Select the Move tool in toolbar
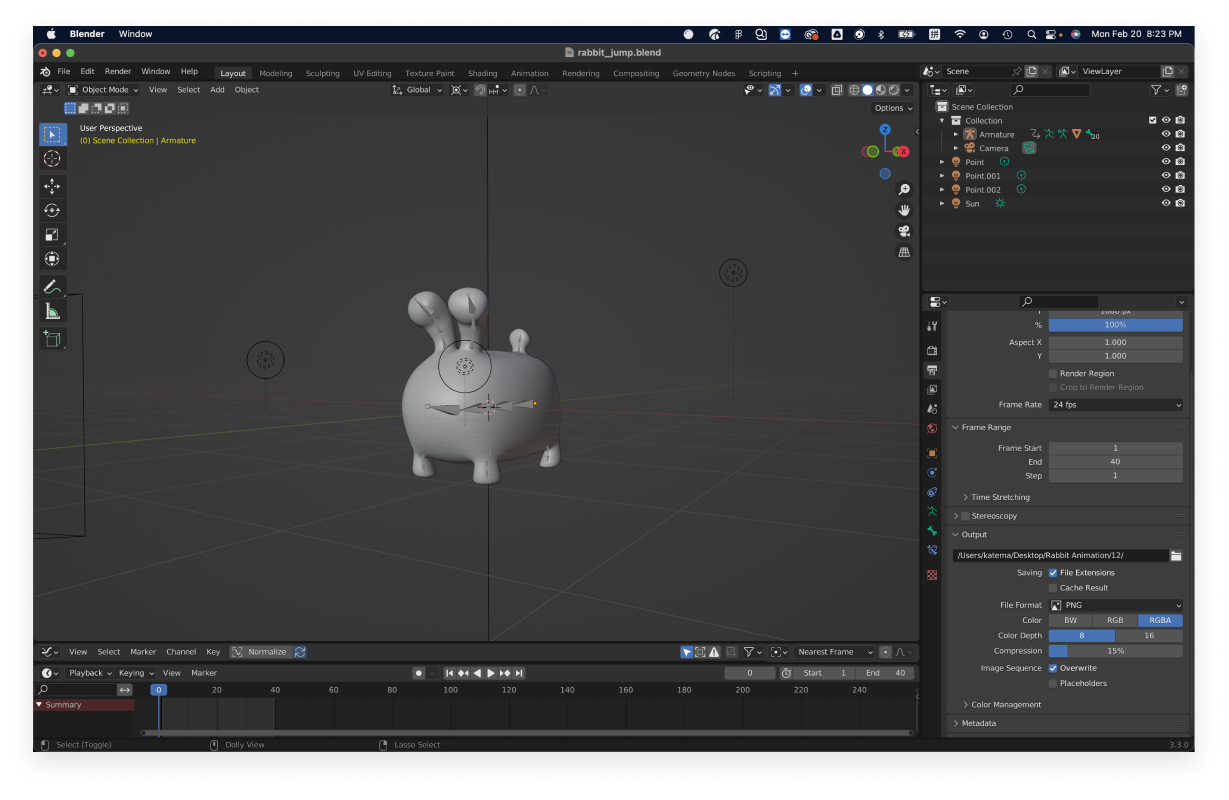1229x800 pixels. pos(52,186)
